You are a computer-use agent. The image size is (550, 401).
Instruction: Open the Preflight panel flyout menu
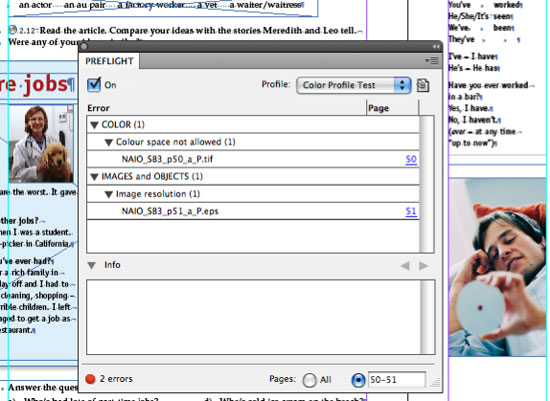pos(432,61)
